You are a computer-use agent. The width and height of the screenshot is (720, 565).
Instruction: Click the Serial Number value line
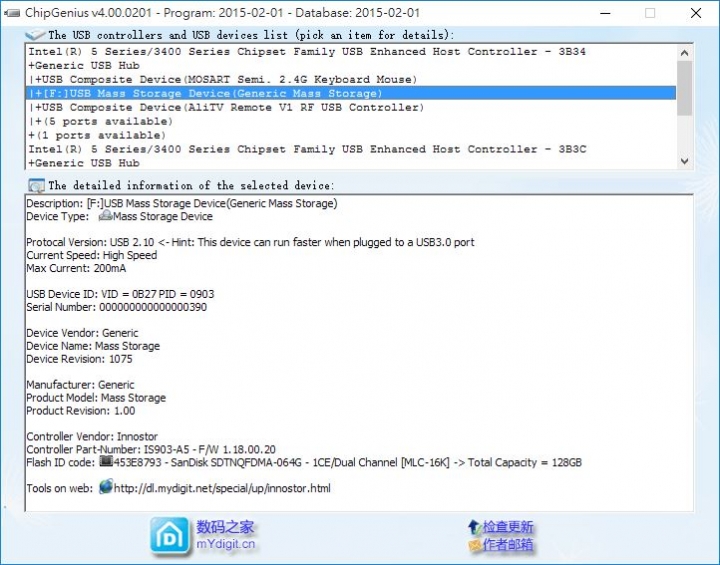(116, 307)
